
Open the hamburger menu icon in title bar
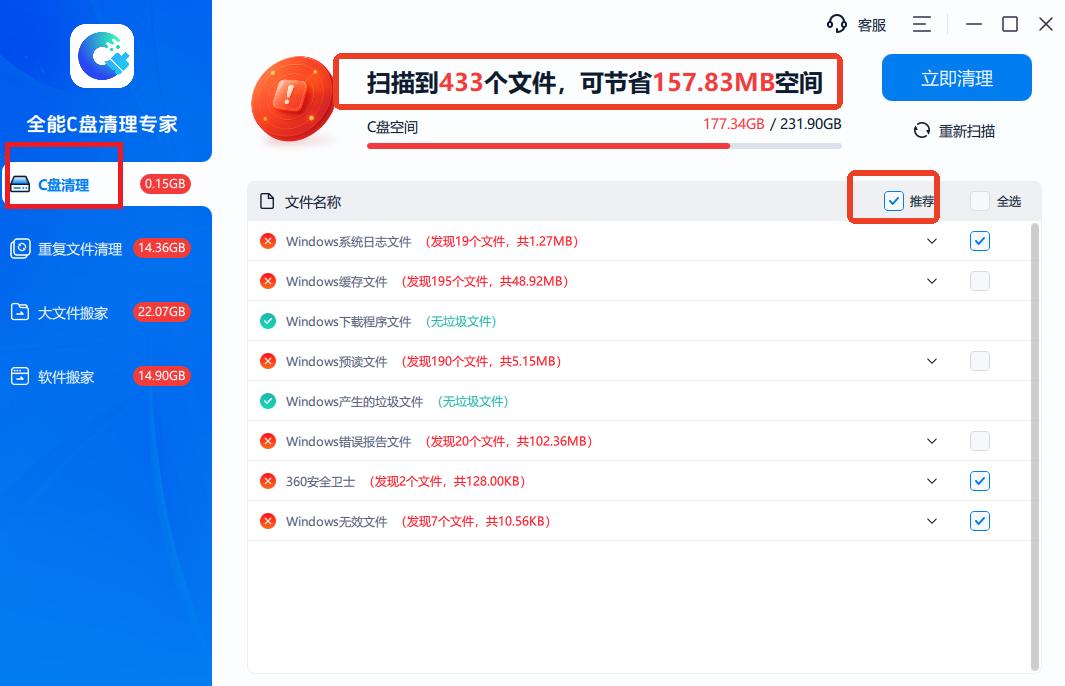coord(921,24)
